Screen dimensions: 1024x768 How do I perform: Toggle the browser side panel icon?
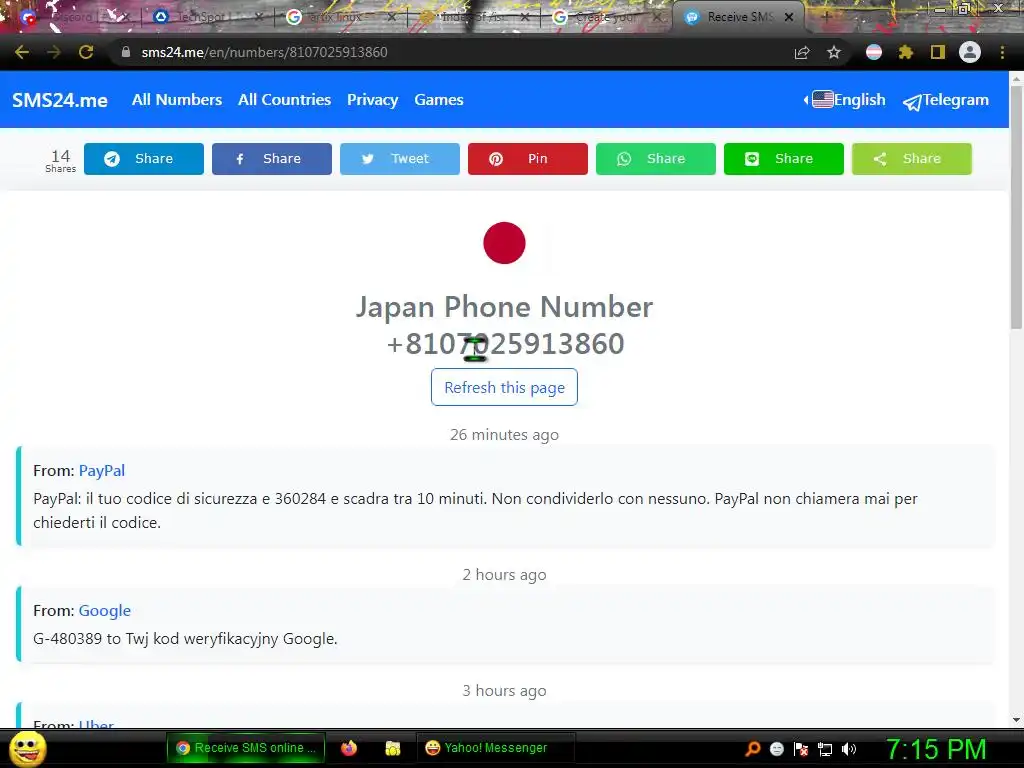(x=938, y=52)
